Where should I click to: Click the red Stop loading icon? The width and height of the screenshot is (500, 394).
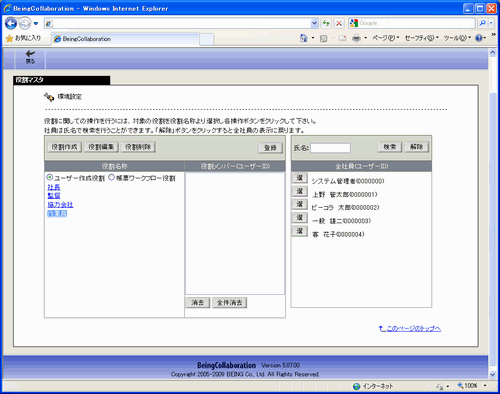(x=339, y=23)
